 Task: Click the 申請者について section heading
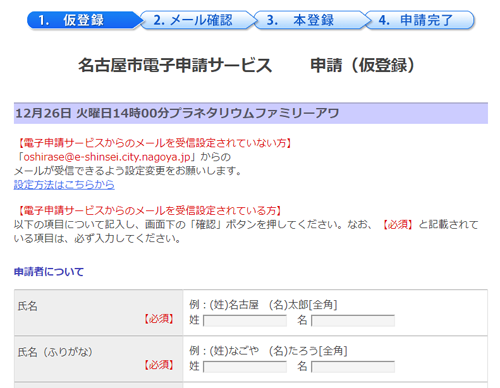click(x=49, y=272)
